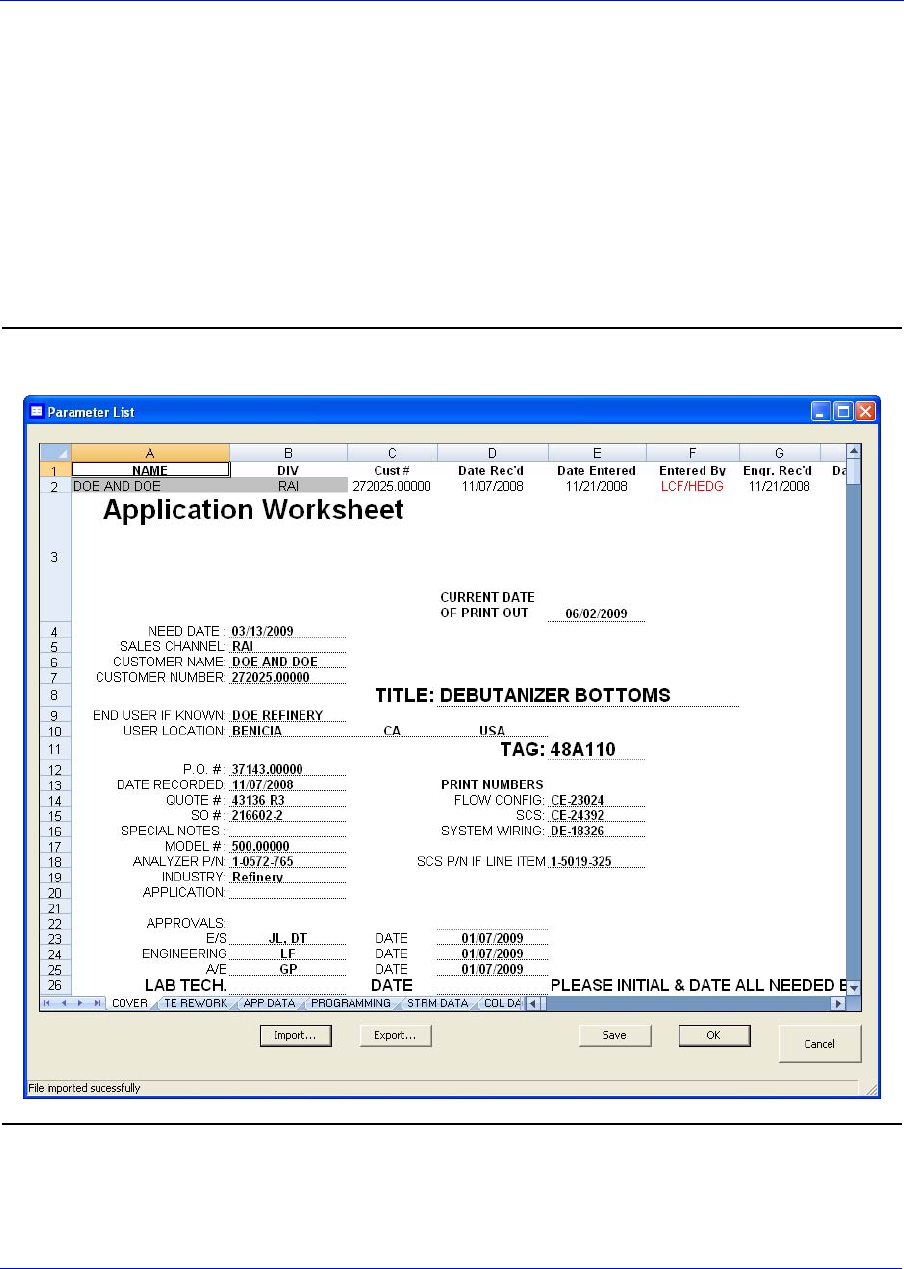Image resolution: width=904 pixels, height=1269 pixels.
Task: Switch to the COVER sheet tab
Action: (130, 1003)
